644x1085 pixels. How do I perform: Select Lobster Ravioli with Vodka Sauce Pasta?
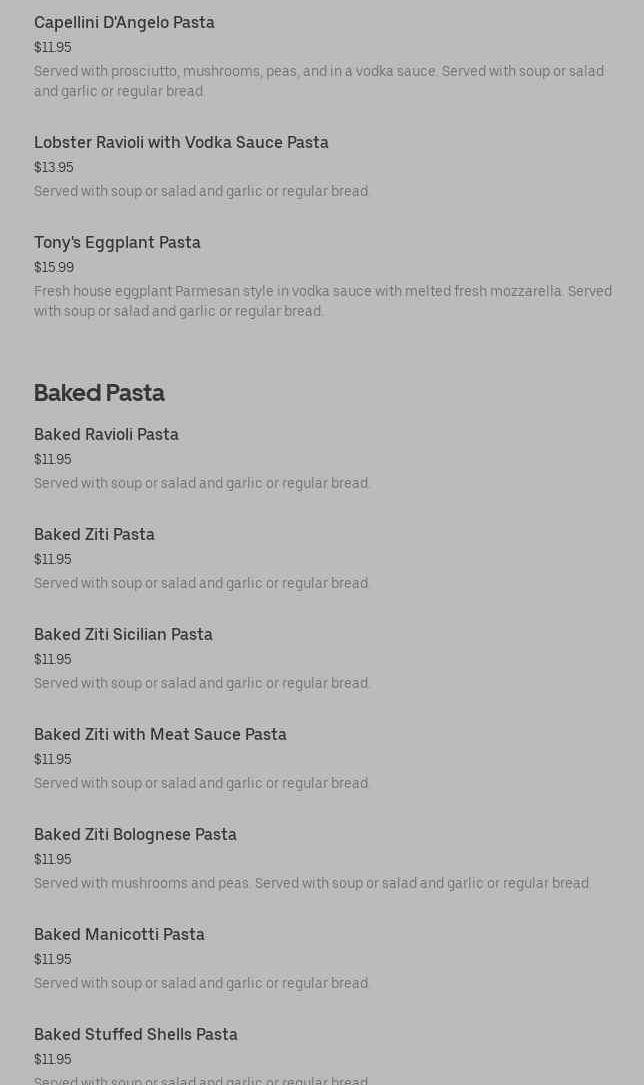pyautogui.click(x=181, y=142)
